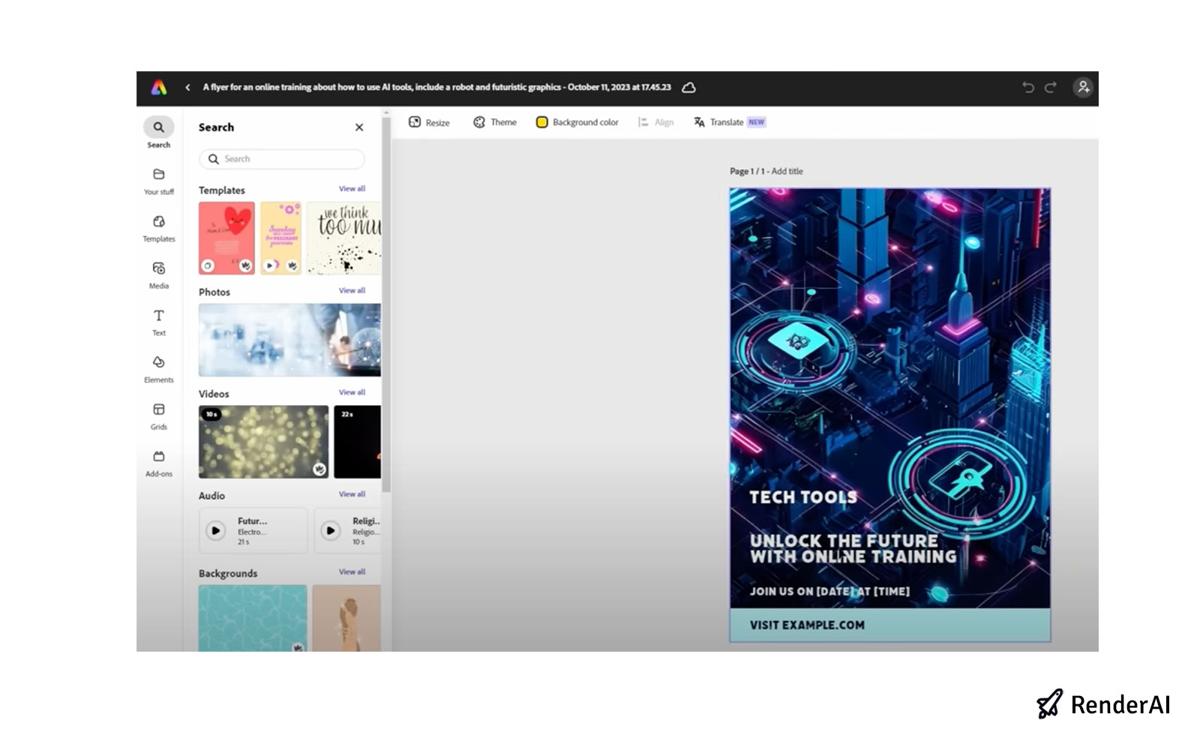Redo the last action
This screenshot has width=1200, height=750.
pyautogui.click(x=1050, y=87)
